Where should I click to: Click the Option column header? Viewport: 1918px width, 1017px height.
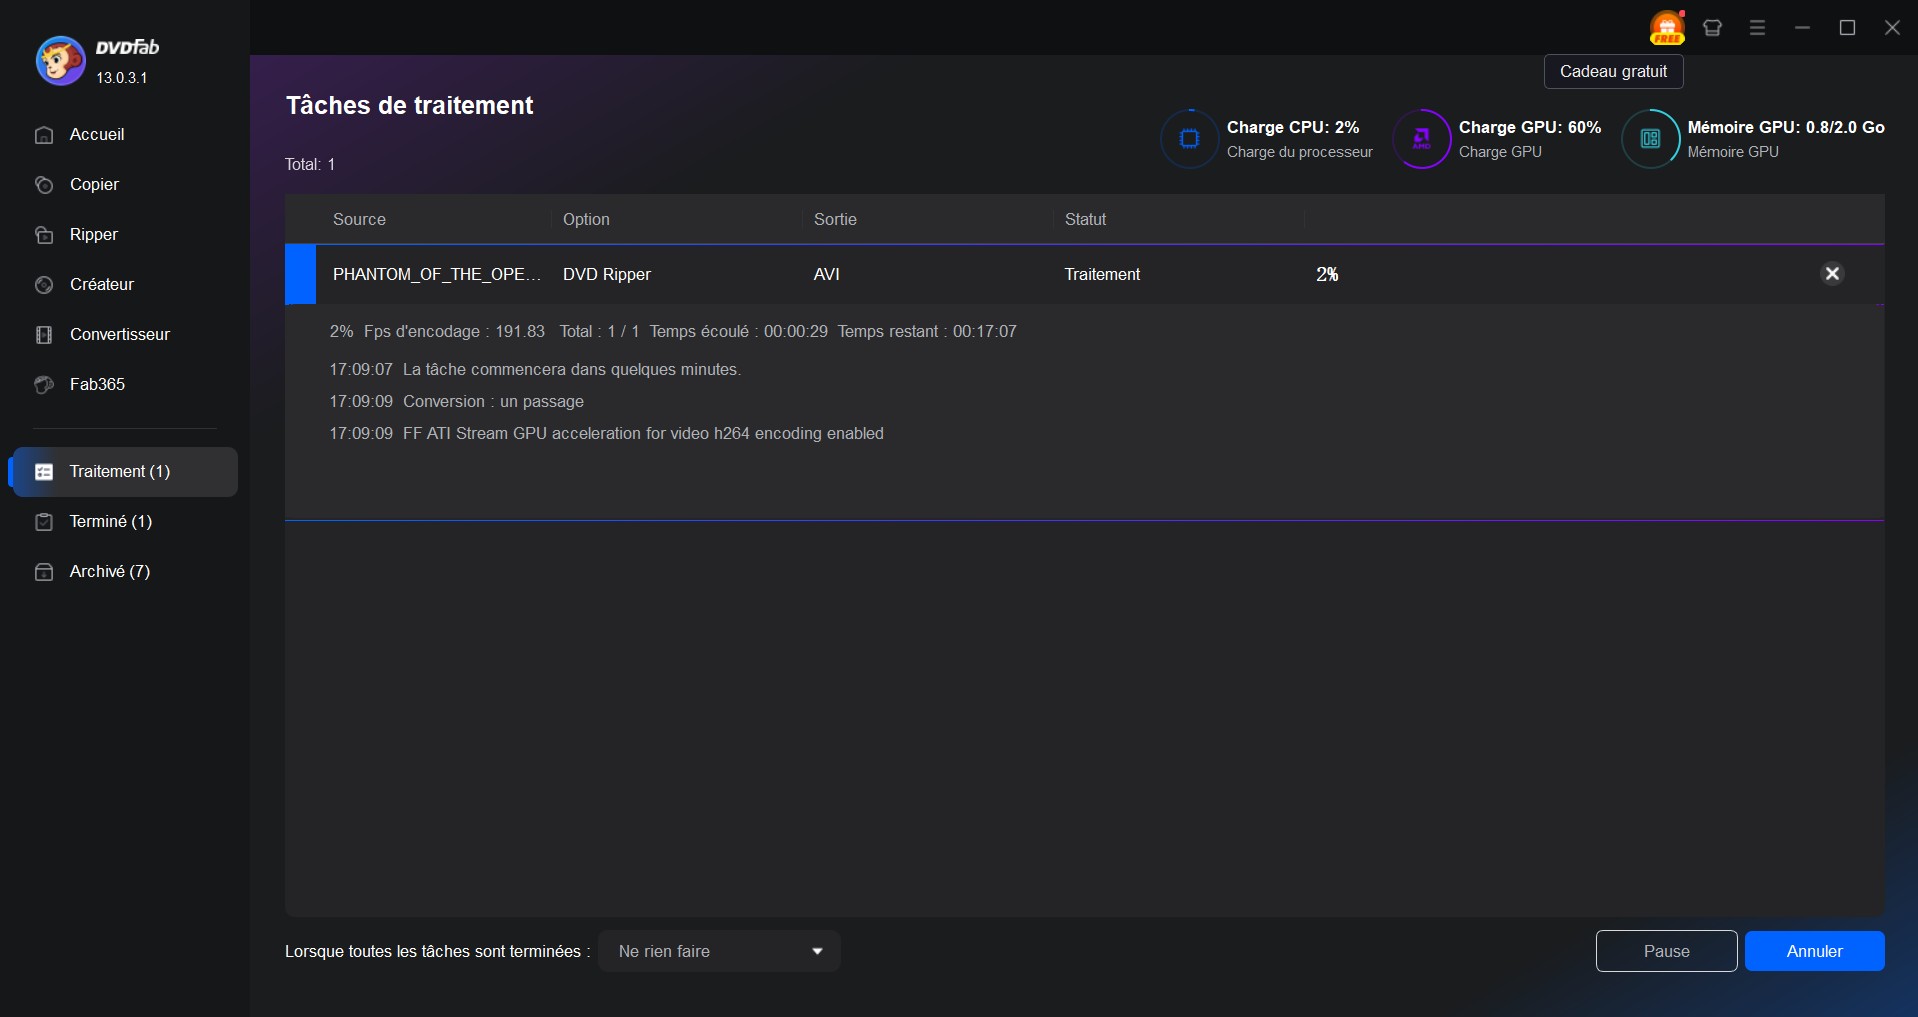(586, 219)
